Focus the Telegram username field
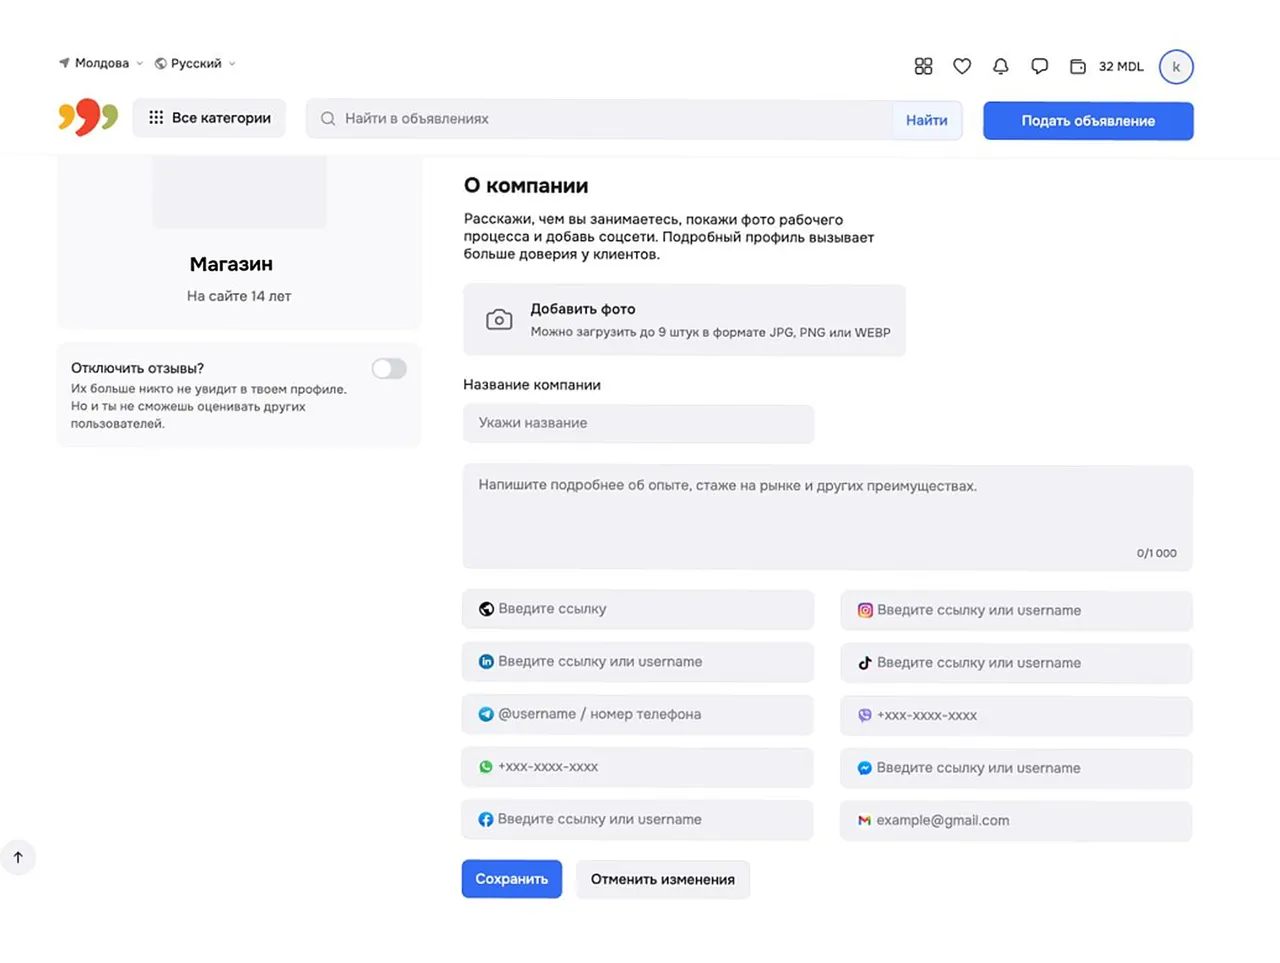Screen dimensions: 1280x963 [x=638, y=714]
